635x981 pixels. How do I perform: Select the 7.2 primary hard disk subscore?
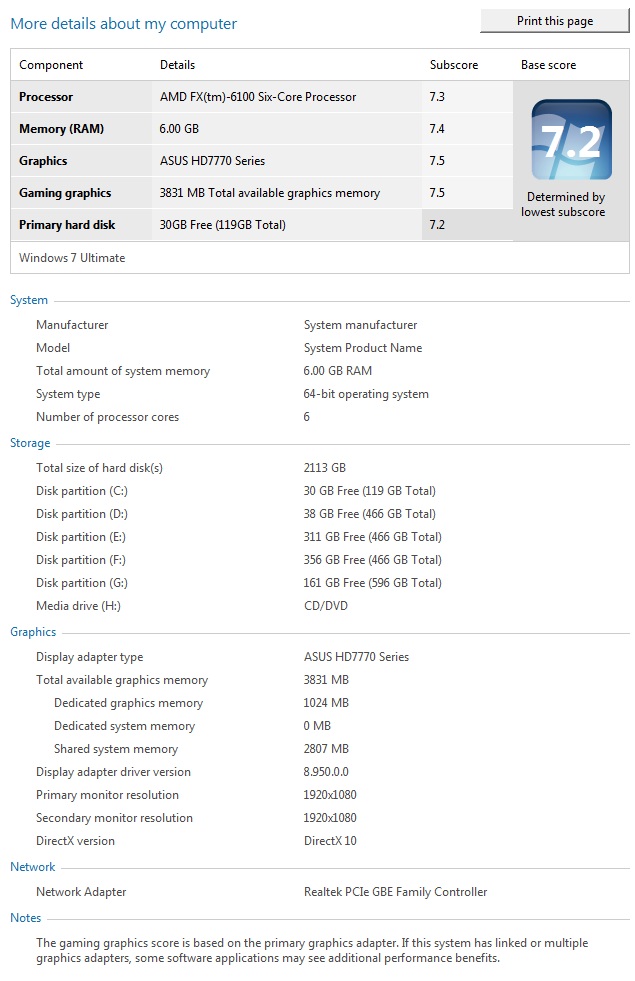click(437, 225)
